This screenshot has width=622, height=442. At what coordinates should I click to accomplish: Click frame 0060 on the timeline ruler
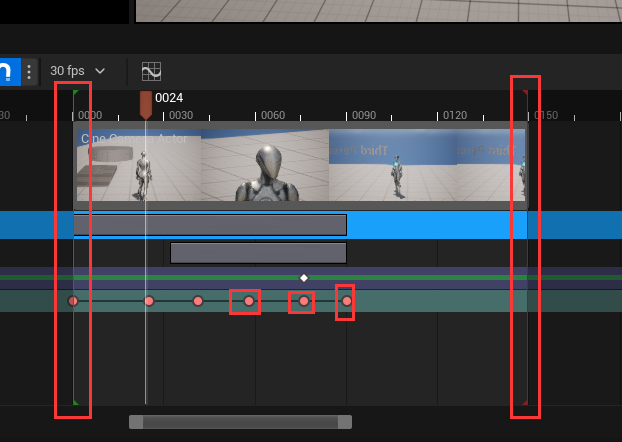(273, 115)
